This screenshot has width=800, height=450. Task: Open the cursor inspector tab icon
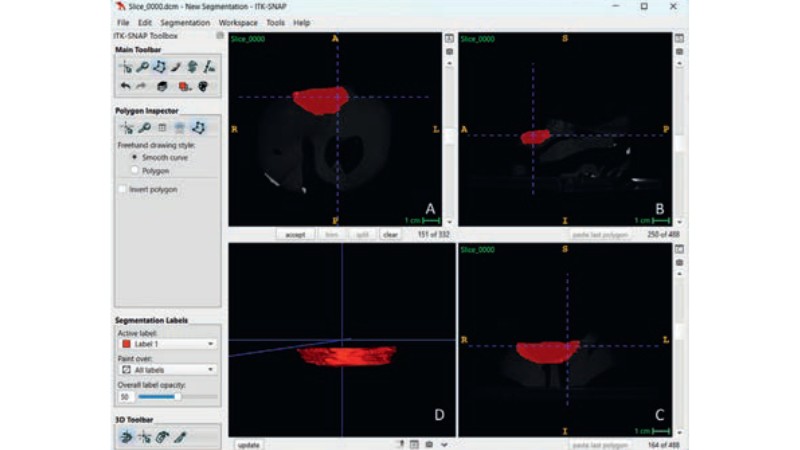127,128
